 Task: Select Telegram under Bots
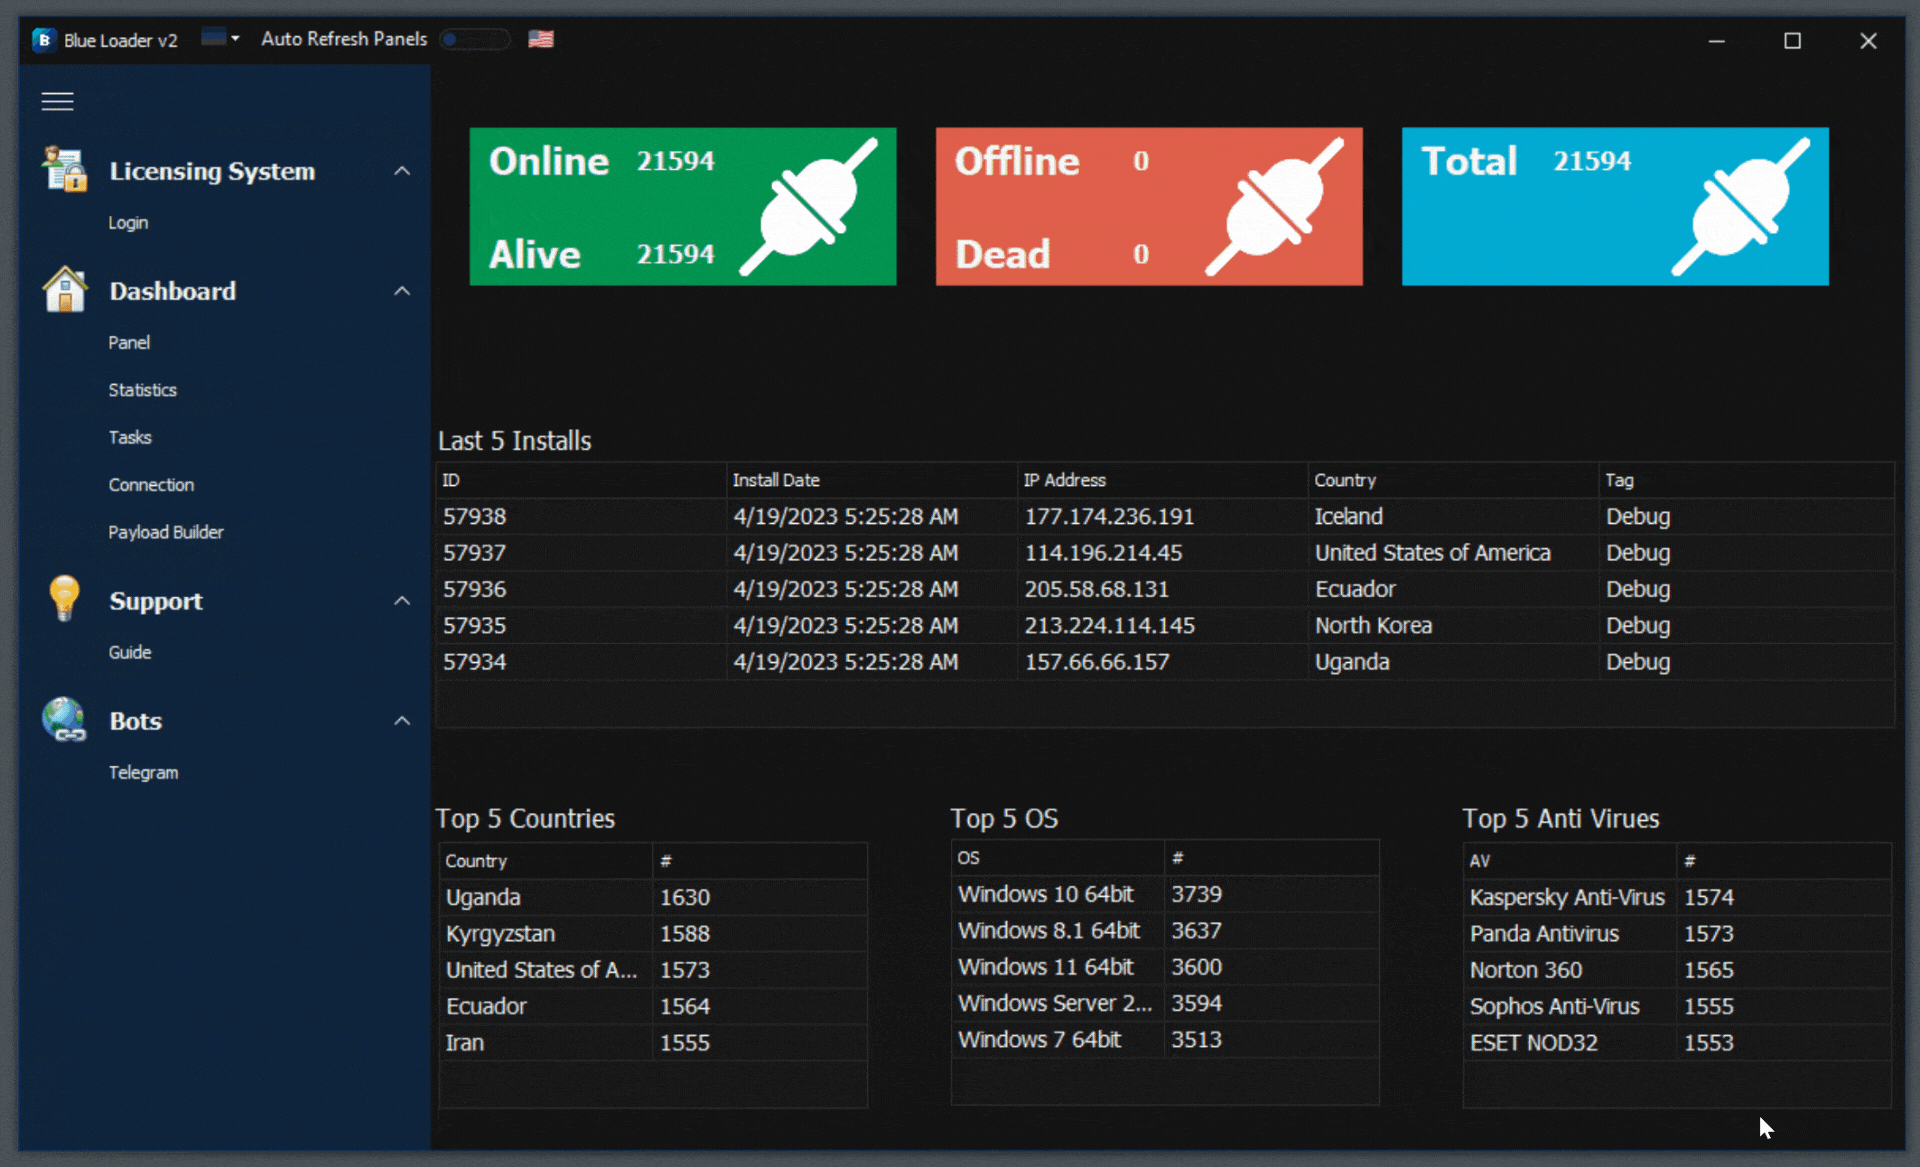(143, 773)
